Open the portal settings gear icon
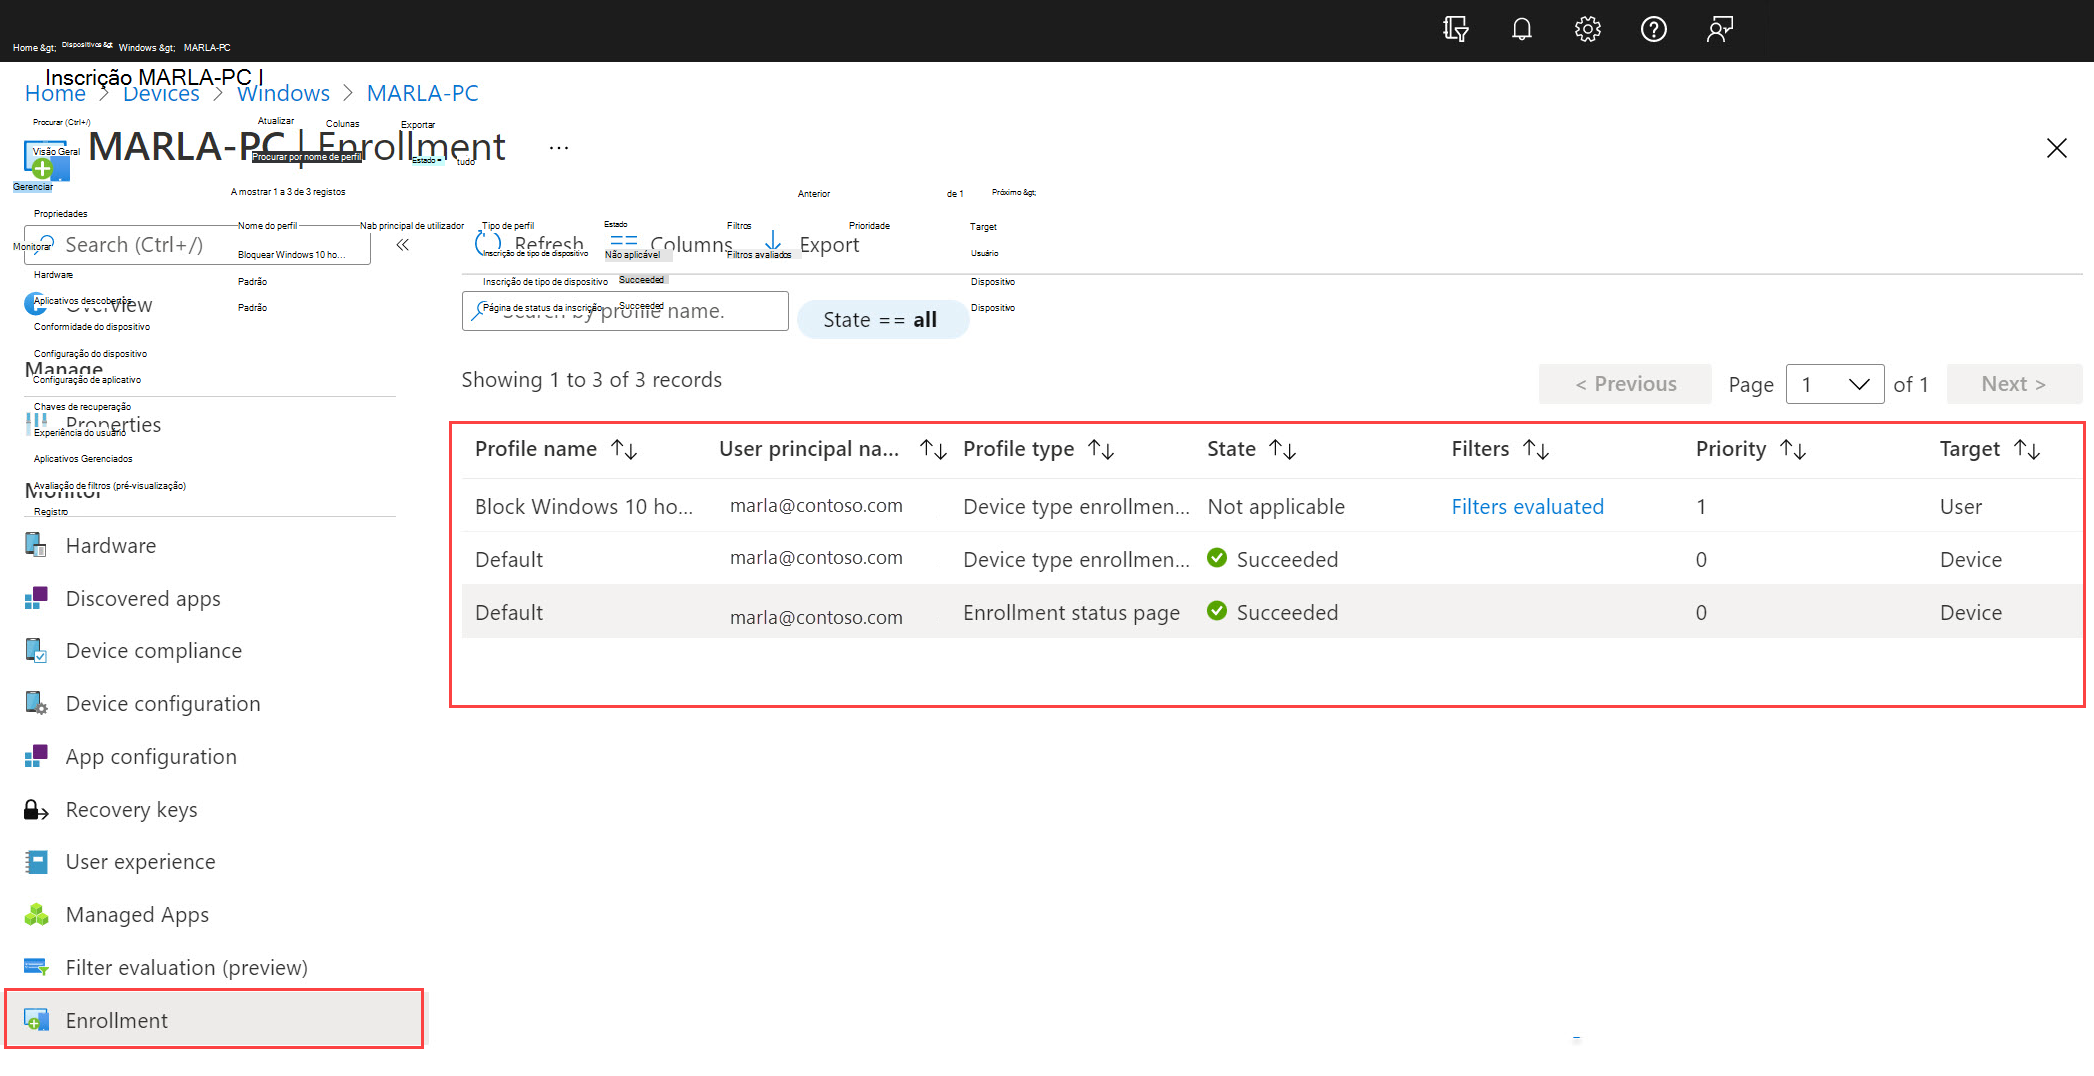Screen dimensions: 2094x1076 [x=1587, y=29]
